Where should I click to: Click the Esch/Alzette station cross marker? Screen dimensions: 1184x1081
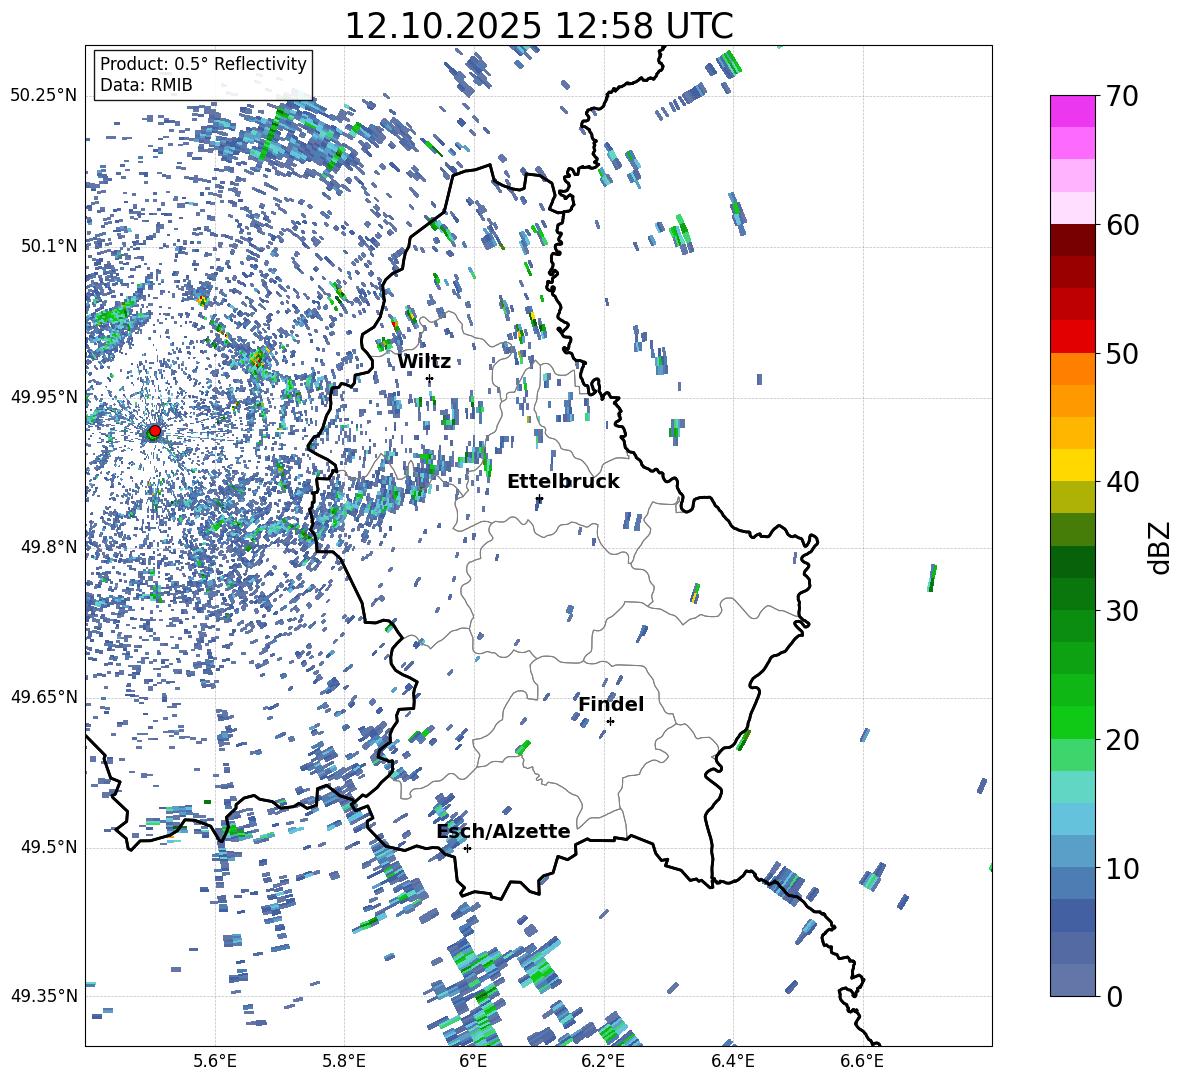coord(467,848)
